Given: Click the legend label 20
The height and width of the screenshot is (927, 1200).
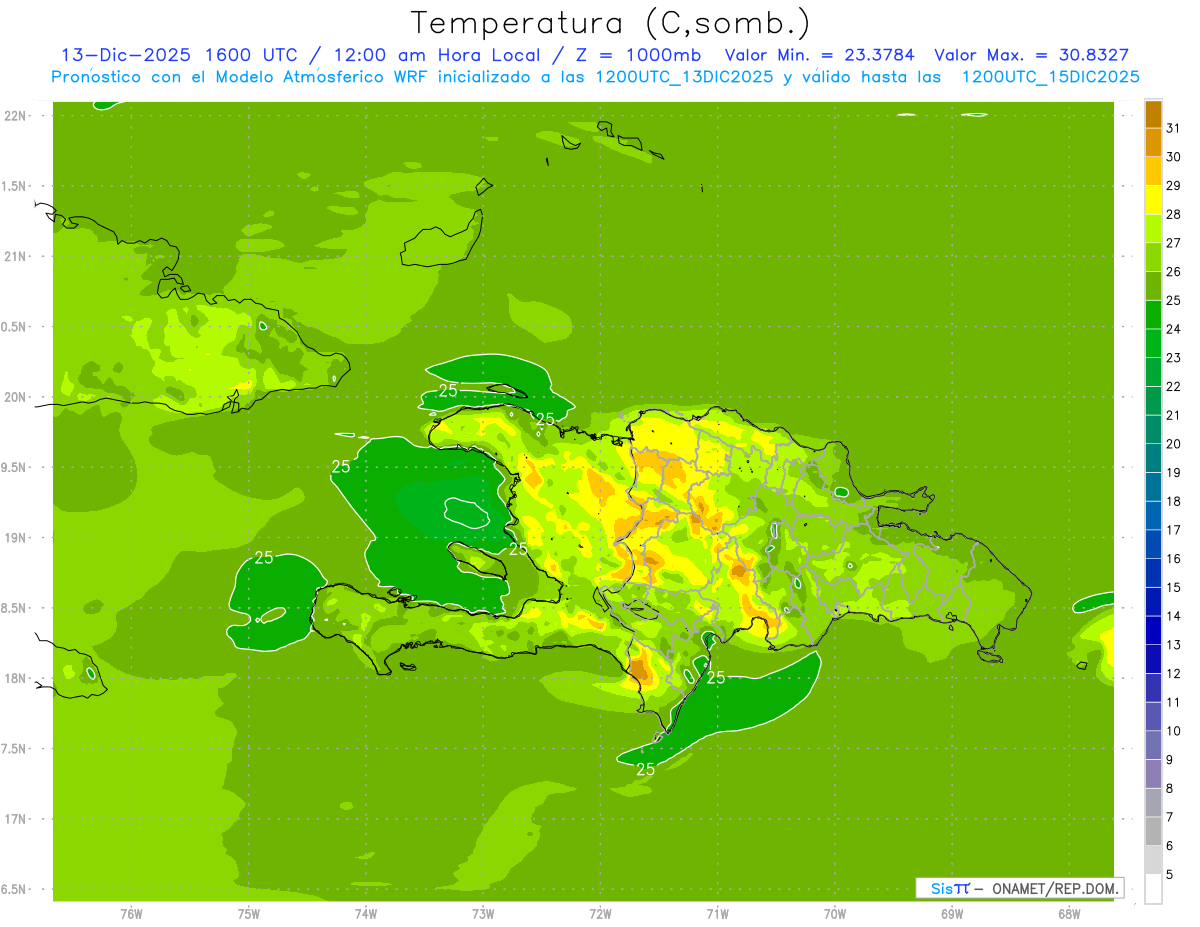Looking at the screenshot, I should (x=1174, y=444).
